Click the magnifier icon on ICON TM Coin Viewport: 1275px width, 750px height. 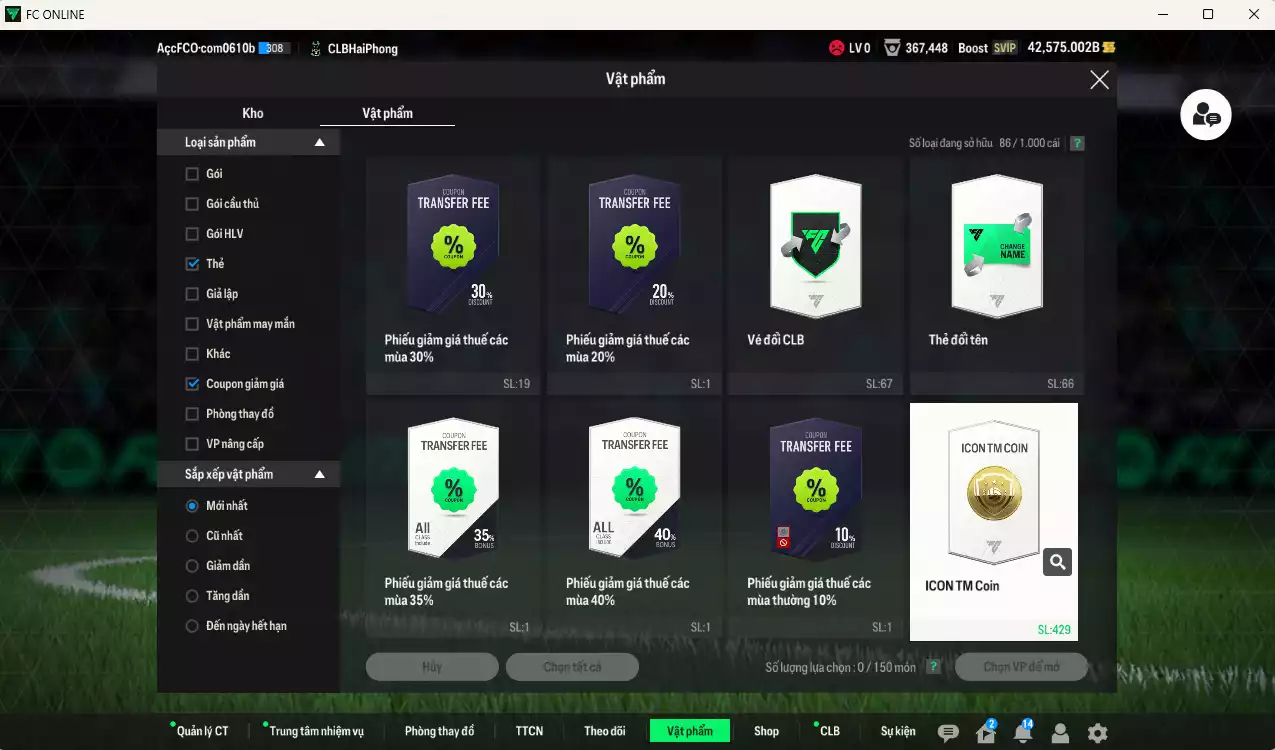(x=1057, y=563)
